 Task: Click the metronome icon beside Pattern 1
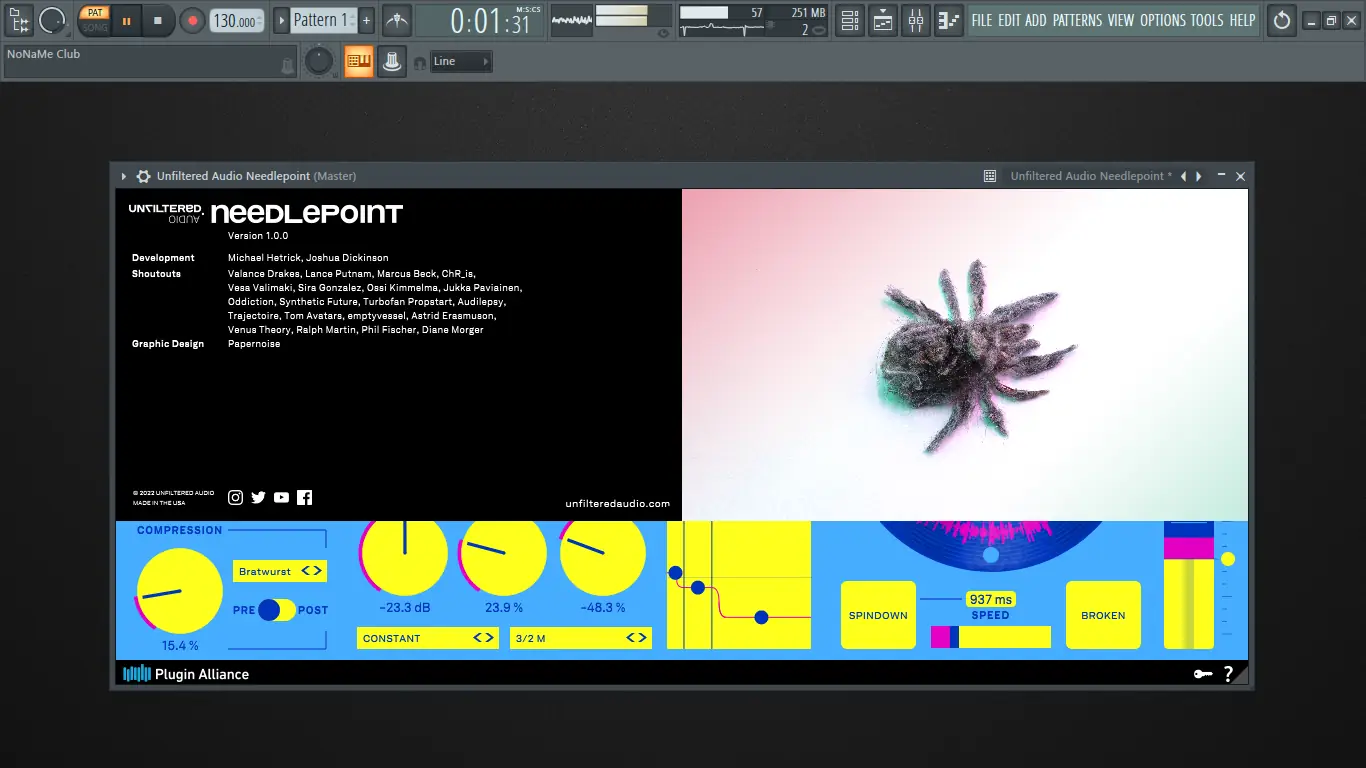tap(397, 20)
